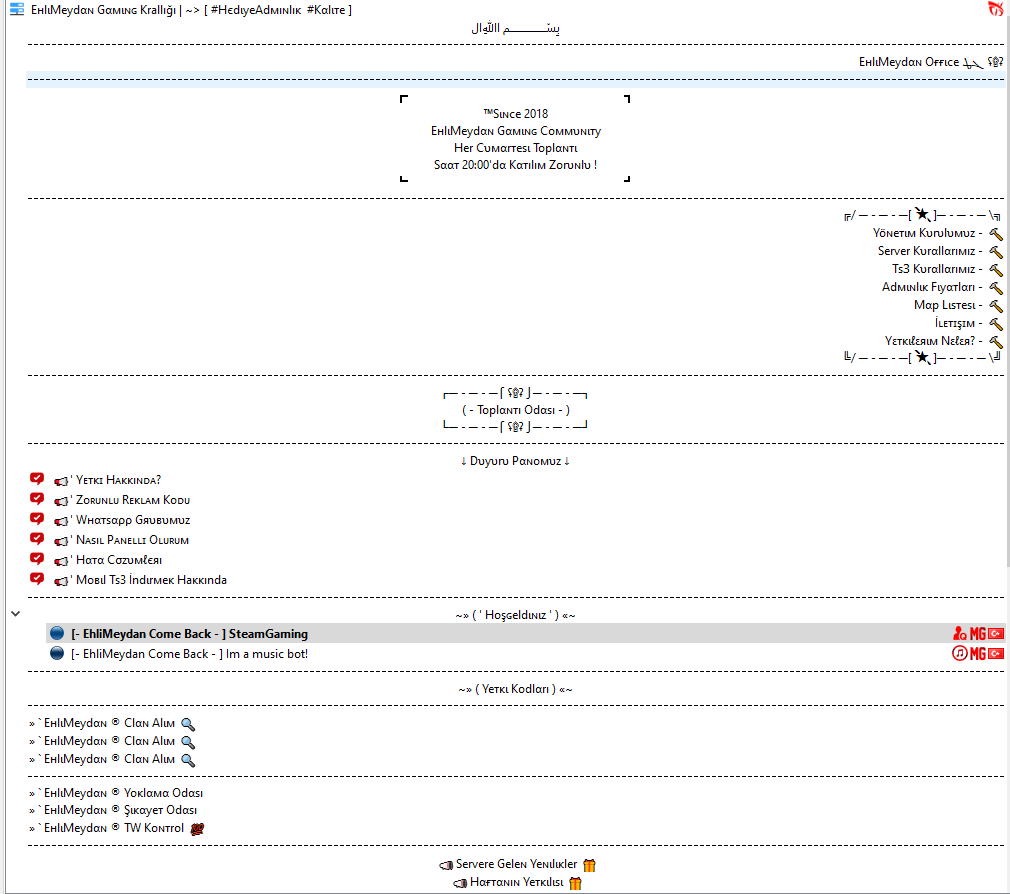
Task: Collapse the Hoşgeldiniz channel with its chevron
Action: (15, 614)
